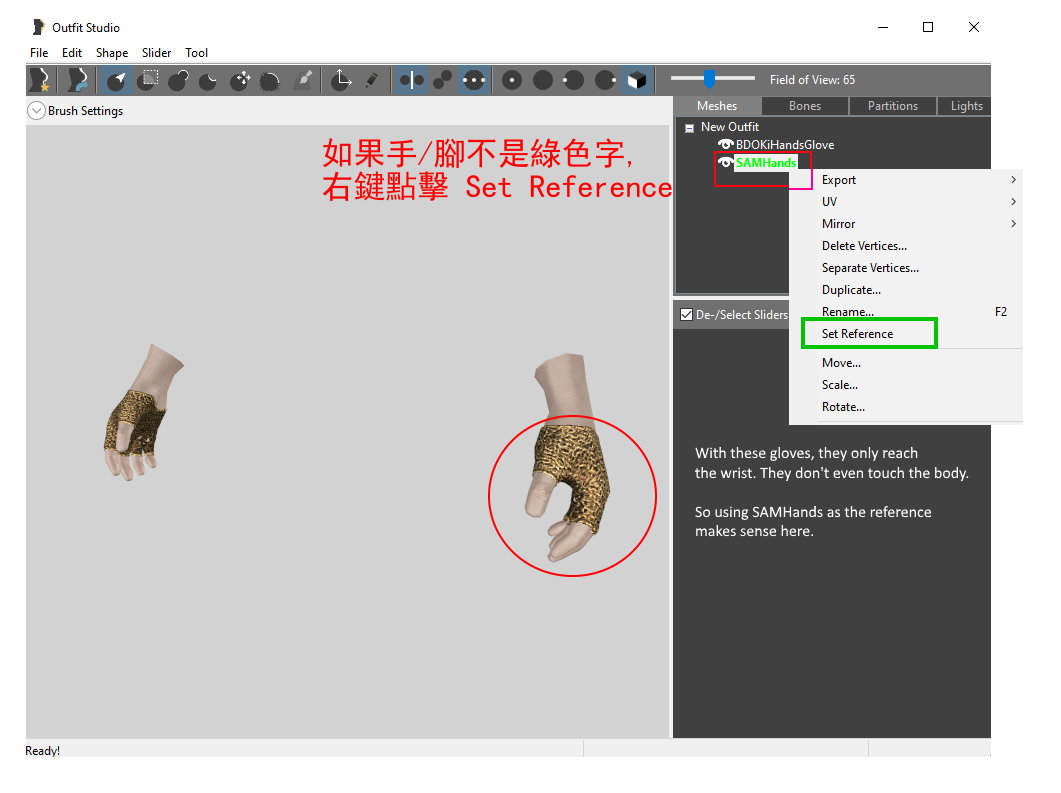The width and height of the screenshot is (1061, 793).
Task: Hide the SAMHands mesh via eye icon
Action: [x=725, y=162]
